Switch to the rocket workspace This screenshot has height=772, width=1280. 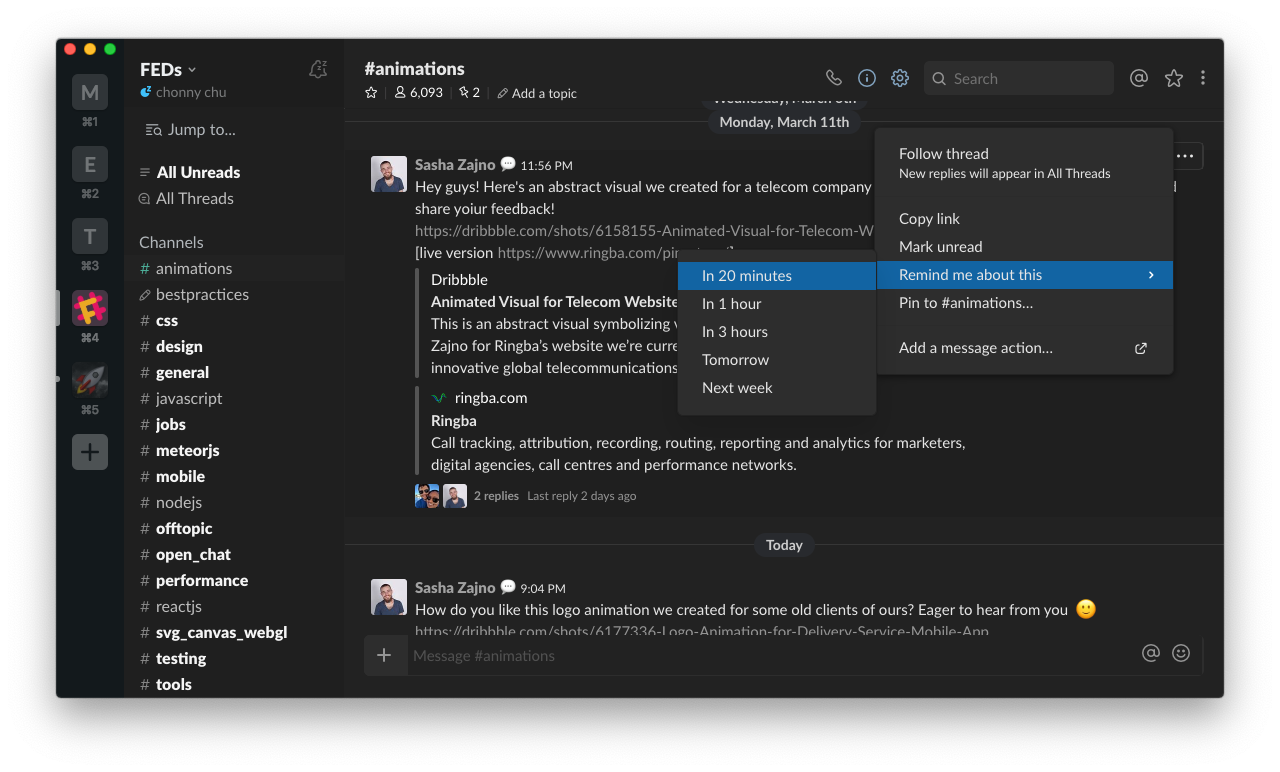click(x=90, y=380)
